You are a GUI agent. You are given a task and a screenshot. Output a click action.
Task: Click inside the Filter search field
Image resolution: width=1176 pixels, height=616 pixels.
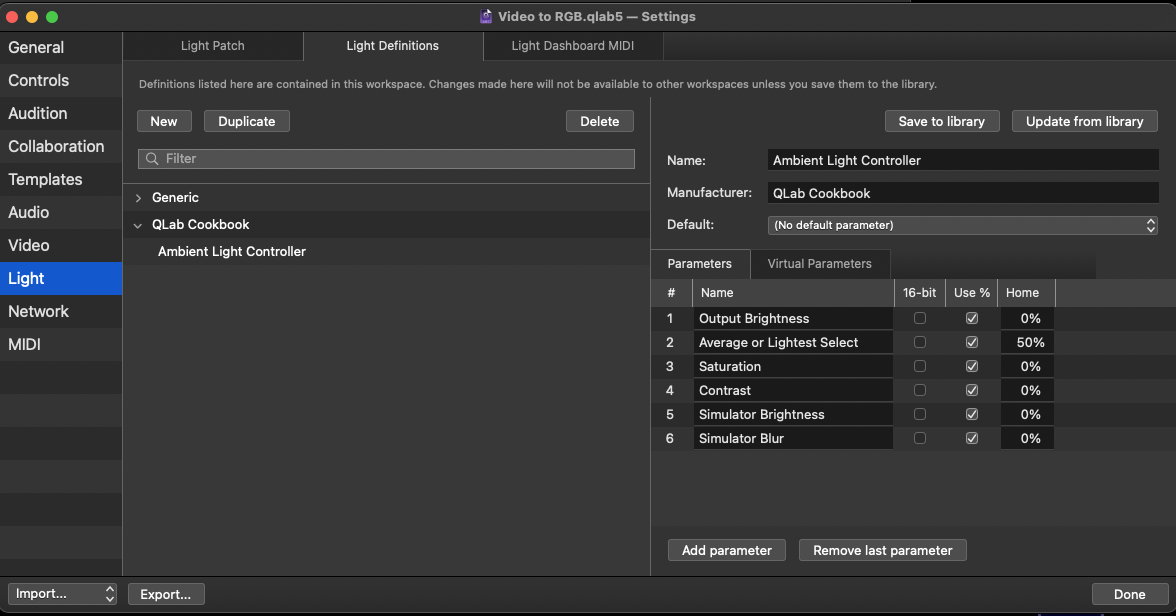pos(385,158)
